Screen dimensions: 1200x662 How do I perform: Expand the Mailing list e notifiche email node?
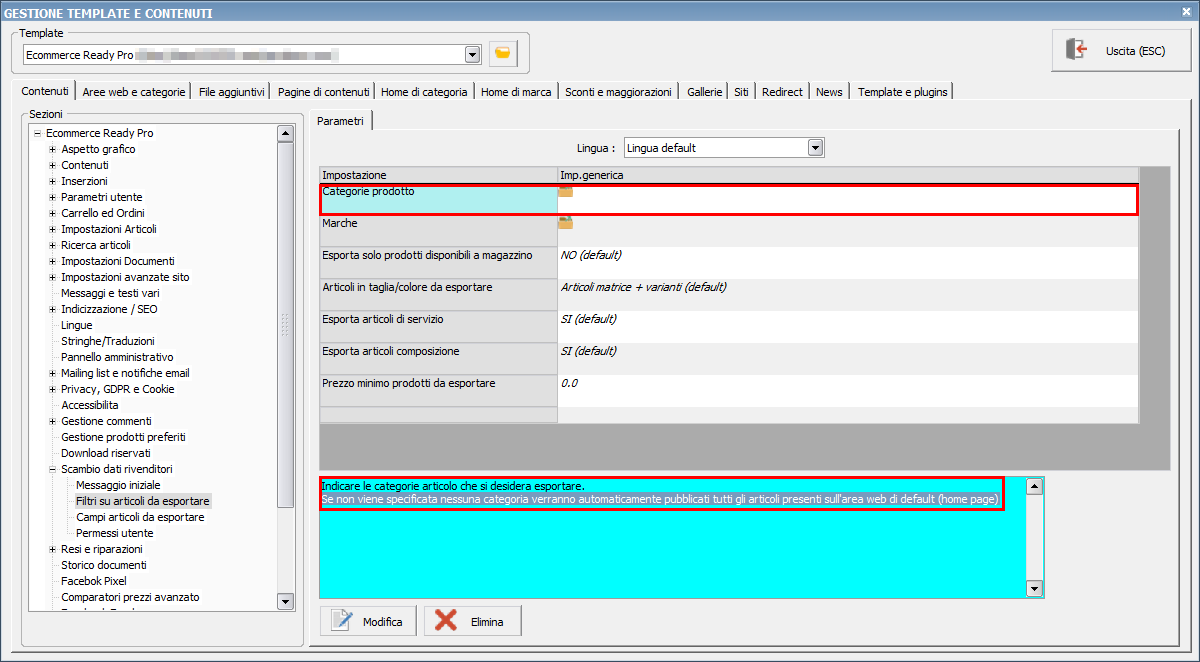tap(52, 373)
